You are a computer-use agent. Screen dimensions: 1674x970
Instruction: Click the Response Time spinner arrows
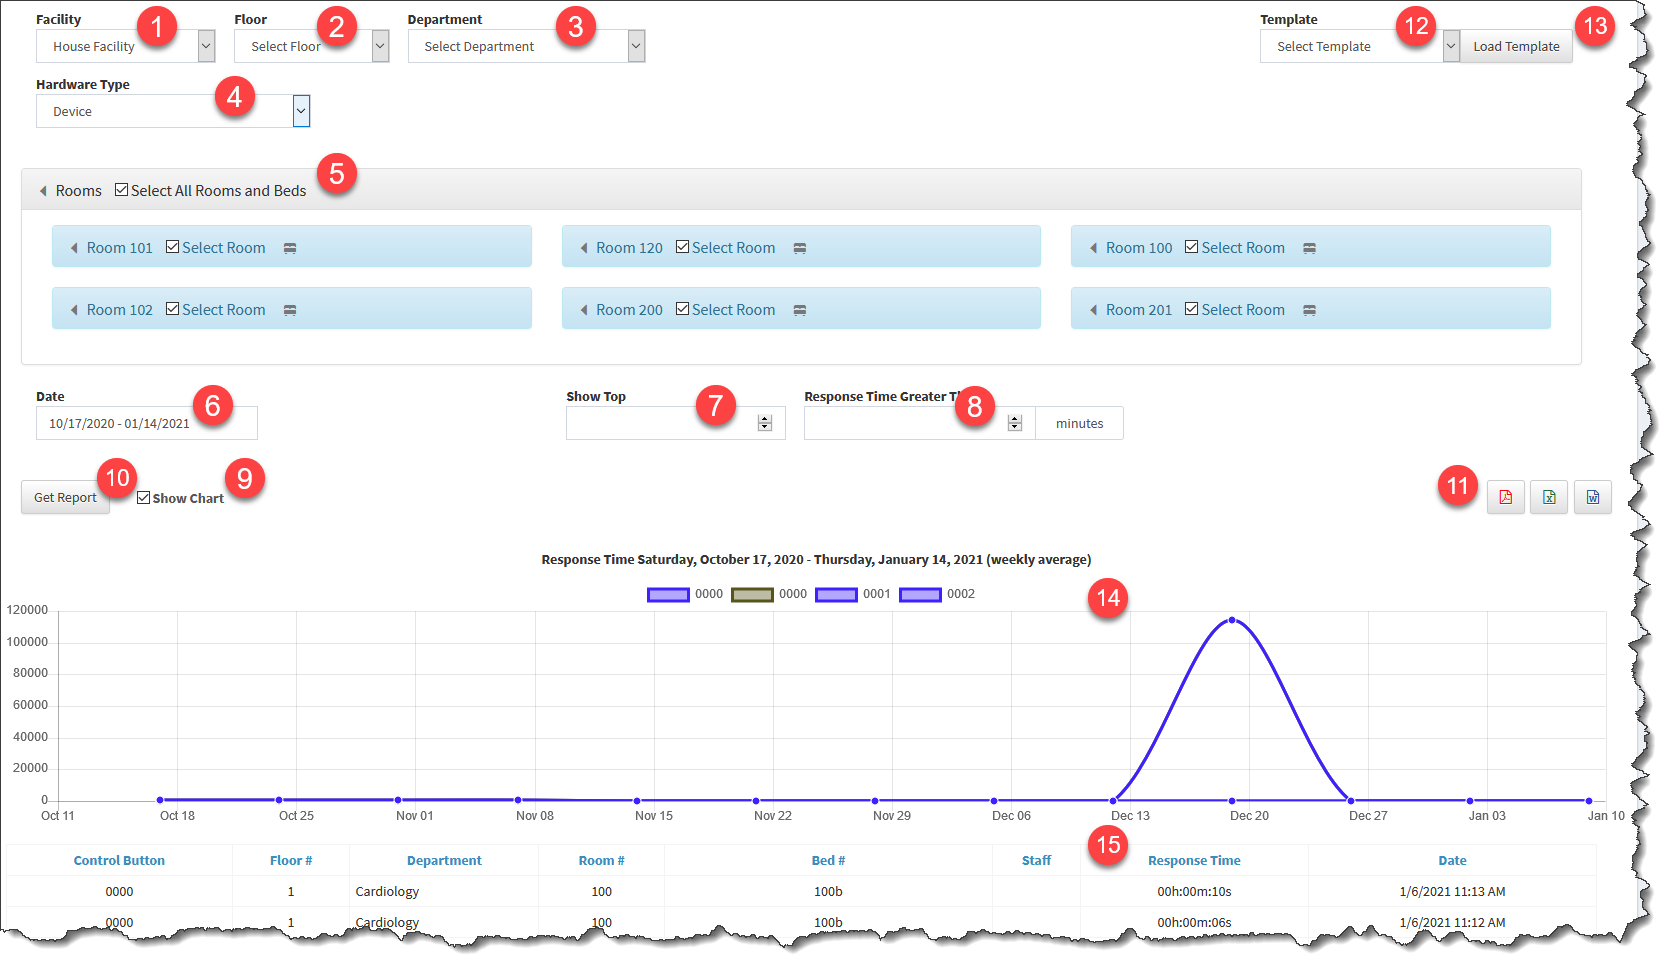(x=1015, y=423)
